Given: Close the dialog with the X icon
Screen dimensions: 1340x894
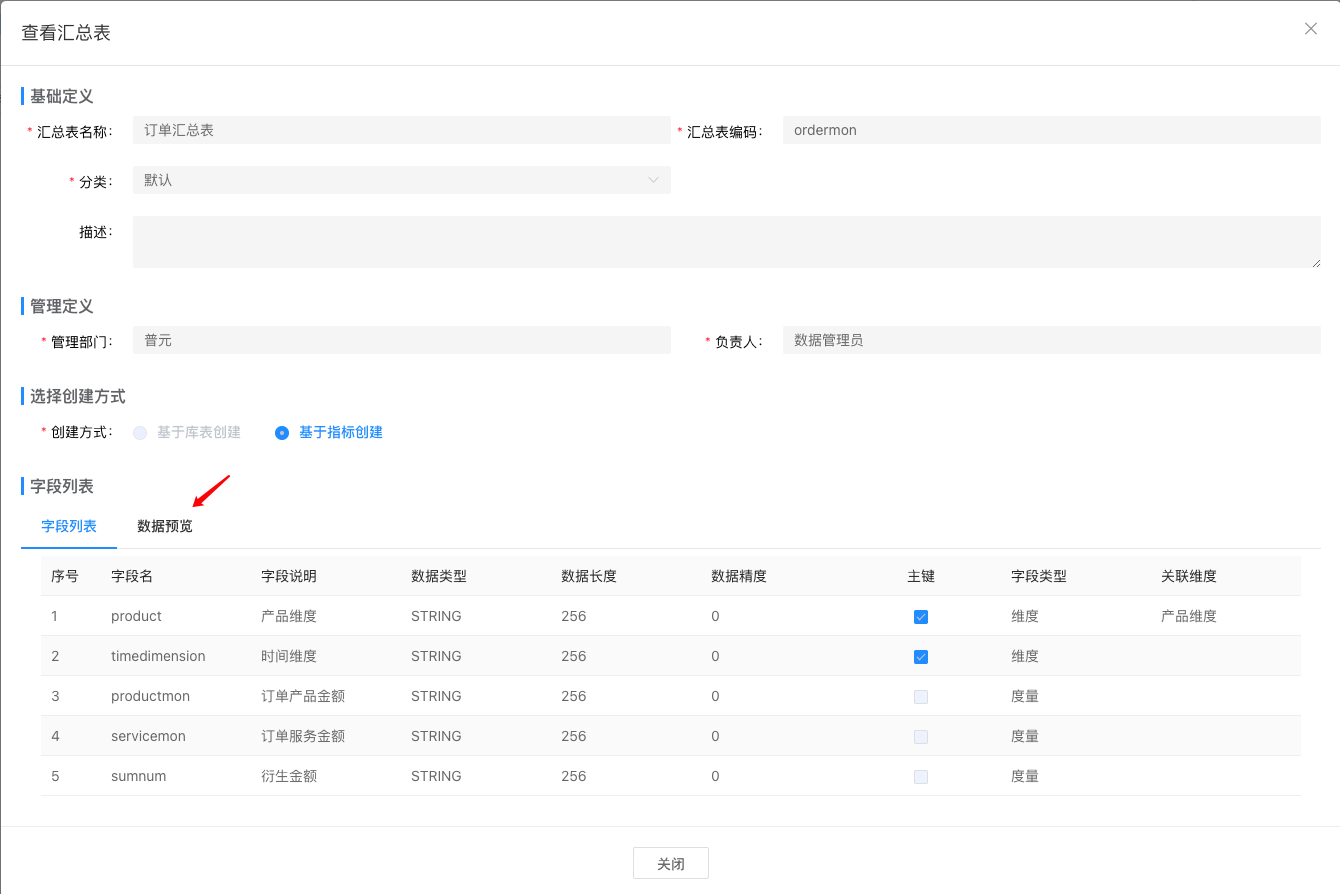Looking at the screenshot, I should pos(1310,29).
